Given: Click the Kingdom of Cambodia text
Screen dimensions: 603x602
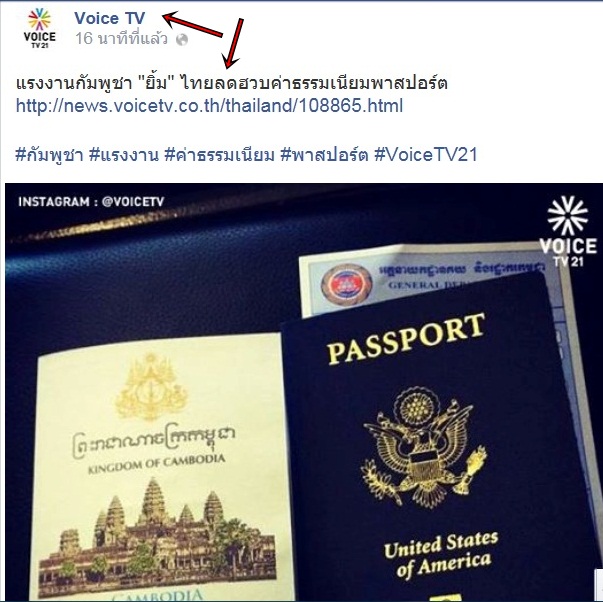Looking at the screenshot, I should [x=157, y=464].
